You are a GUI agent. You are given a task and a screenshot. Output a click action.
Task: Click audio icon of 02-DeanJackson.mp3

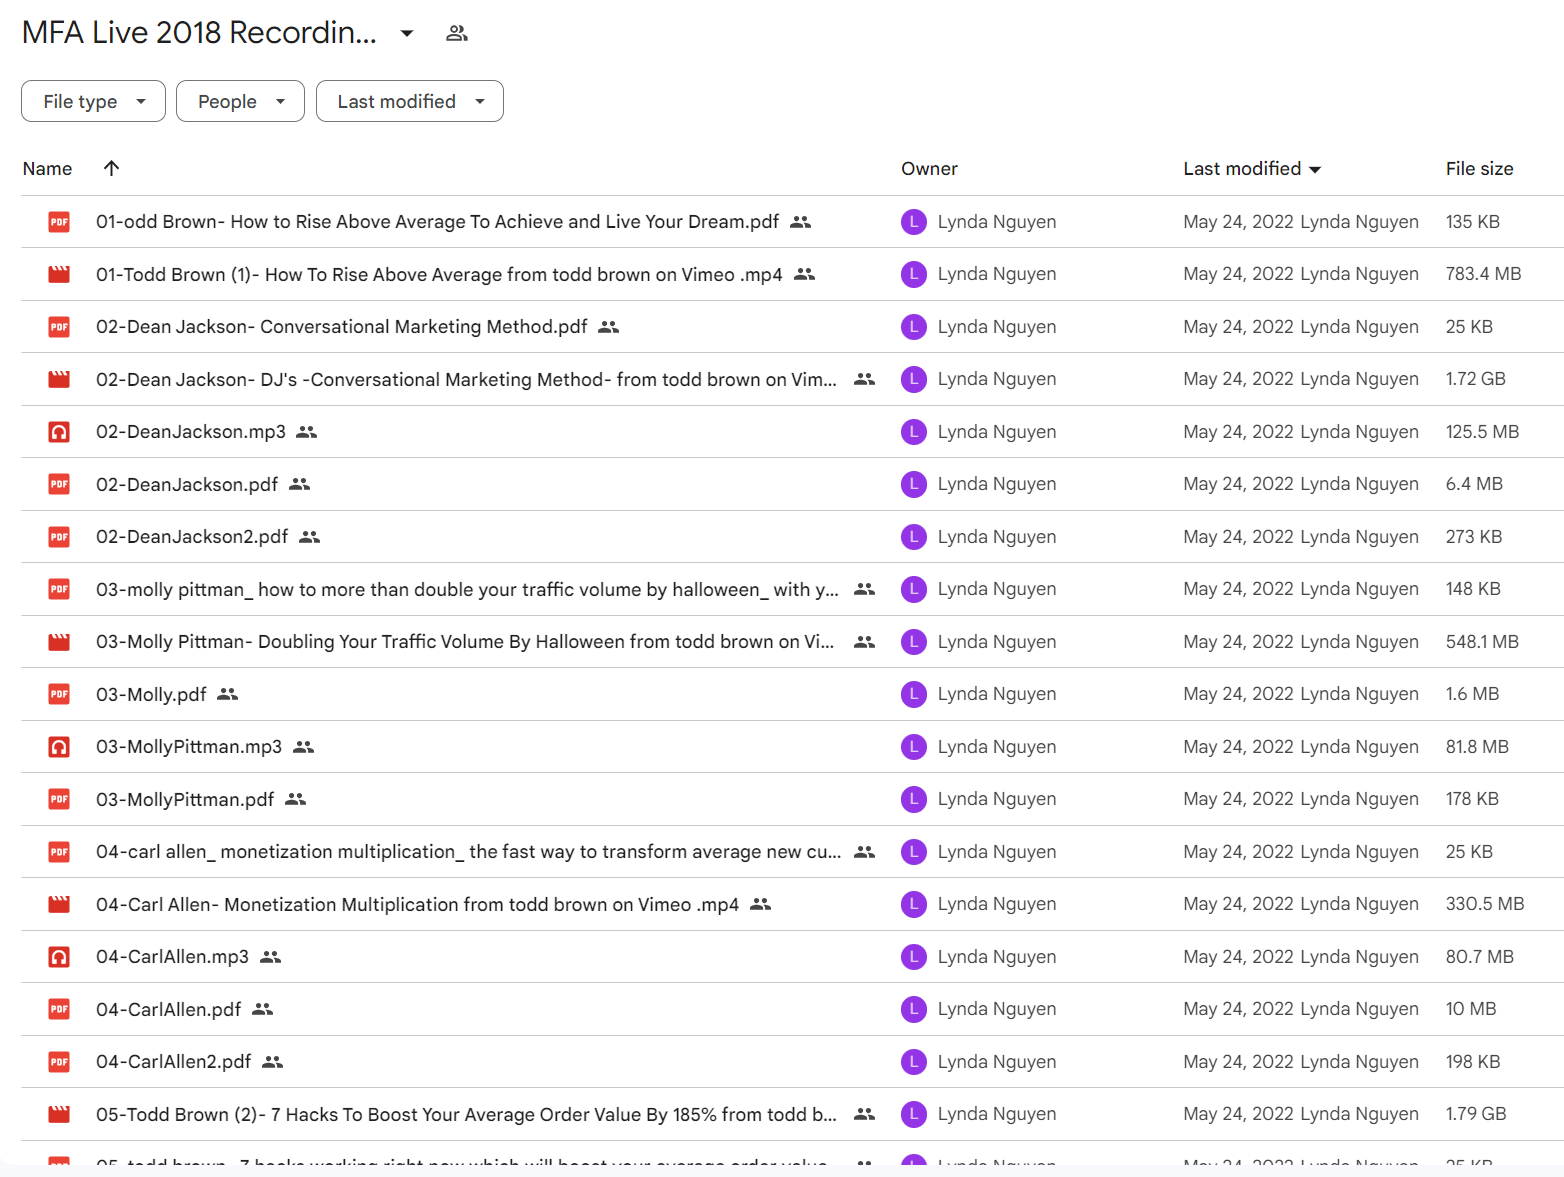(x=59, y=432)
